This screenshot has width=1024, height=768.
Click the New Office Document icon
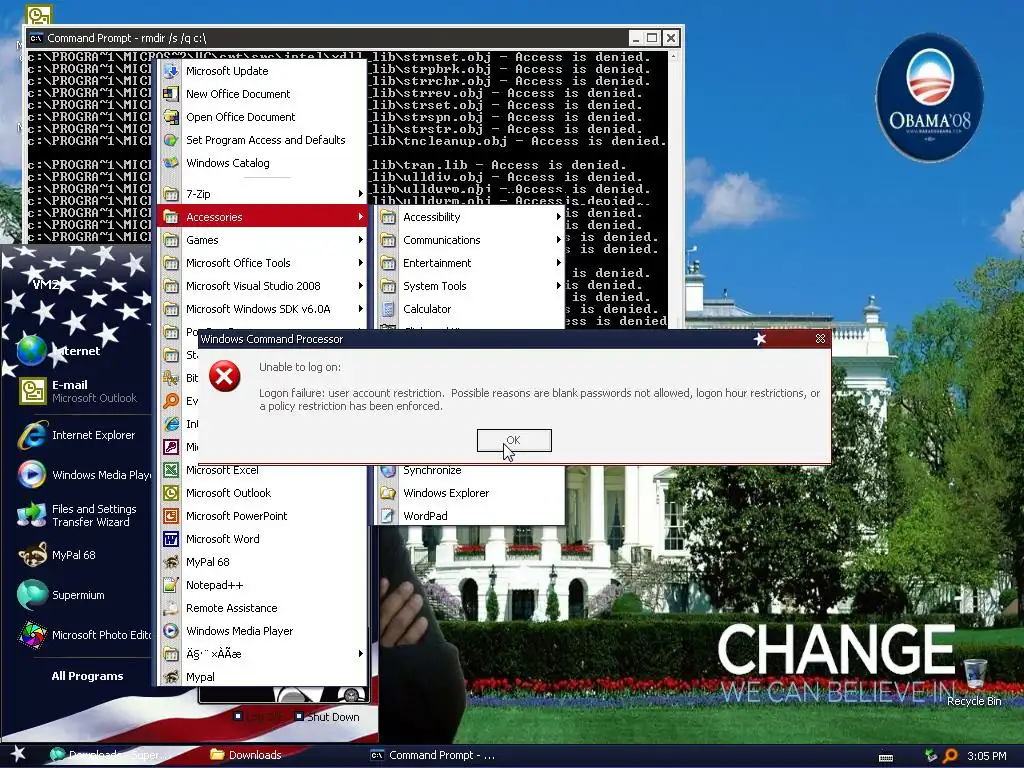pos(170,94)
